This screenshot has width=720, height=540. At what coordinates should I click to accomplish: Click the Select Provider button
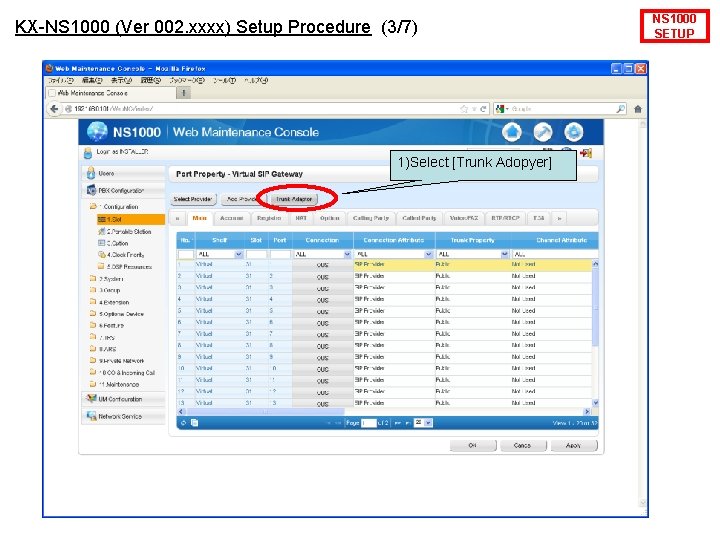coord(192,199)
